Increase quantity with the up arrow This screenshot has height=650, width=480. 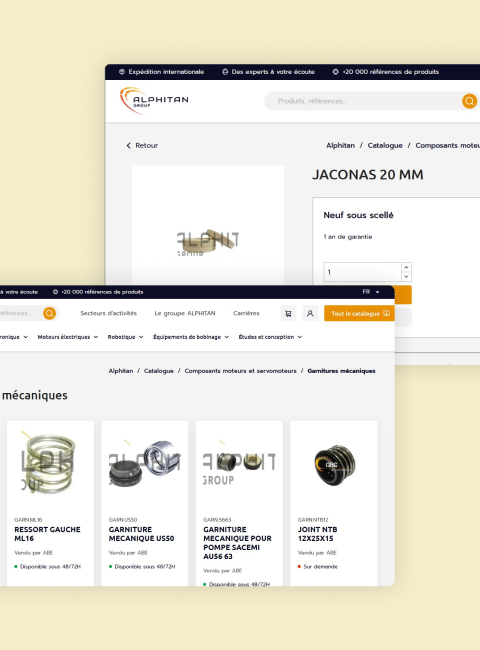pyautogui.click(x=406, y=267)
